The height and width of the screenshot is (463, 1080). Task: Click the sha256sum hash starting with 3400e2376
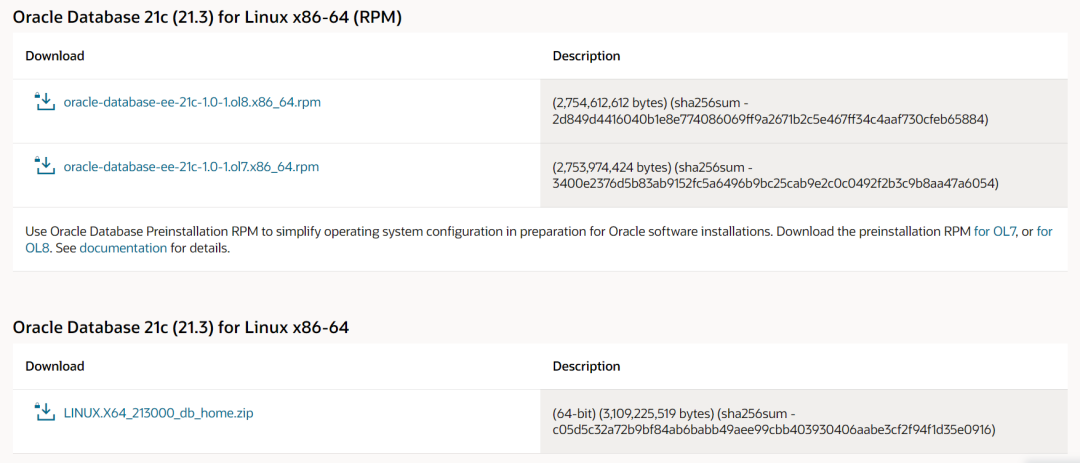pos(775,184)
